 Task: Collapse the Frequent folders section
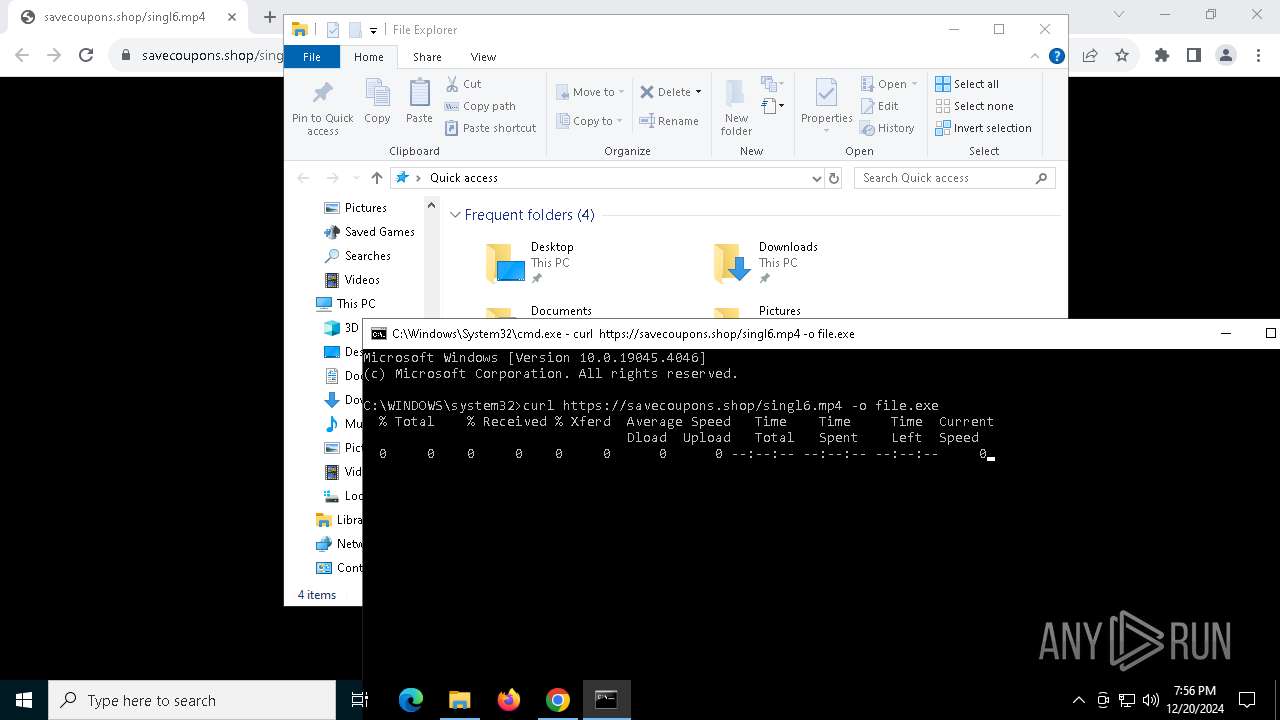(x=455, y=215)
